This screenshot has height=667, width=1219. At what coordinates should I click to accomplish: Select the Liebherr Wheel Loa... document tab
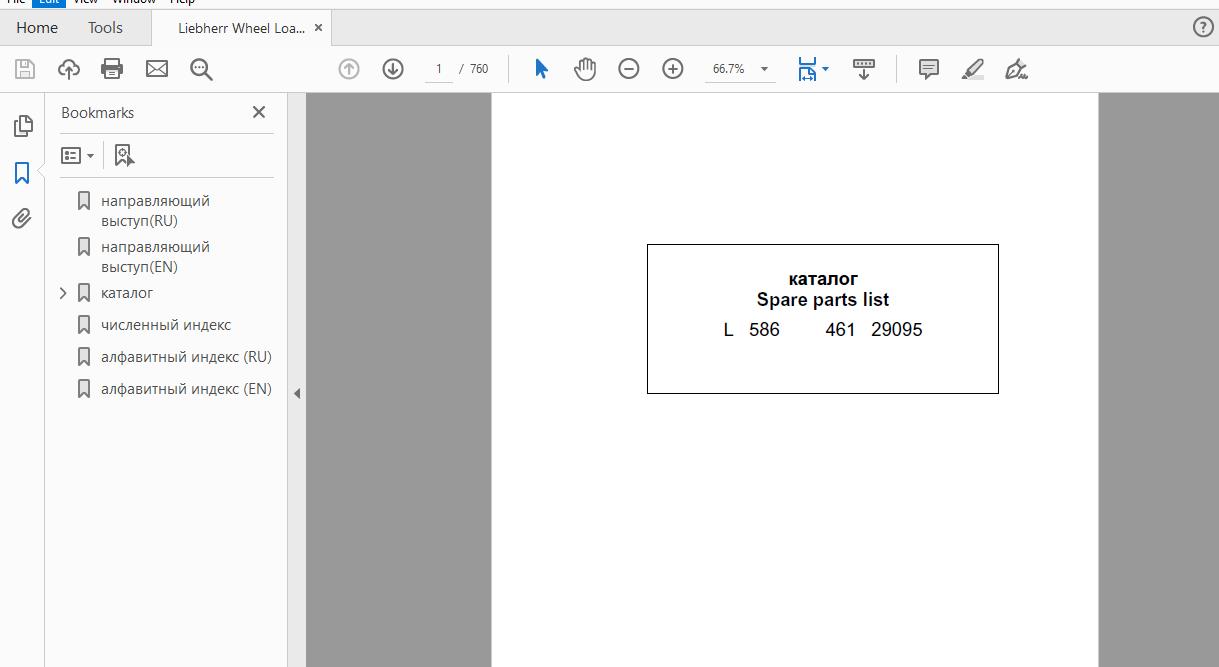[x=241, y=28]
